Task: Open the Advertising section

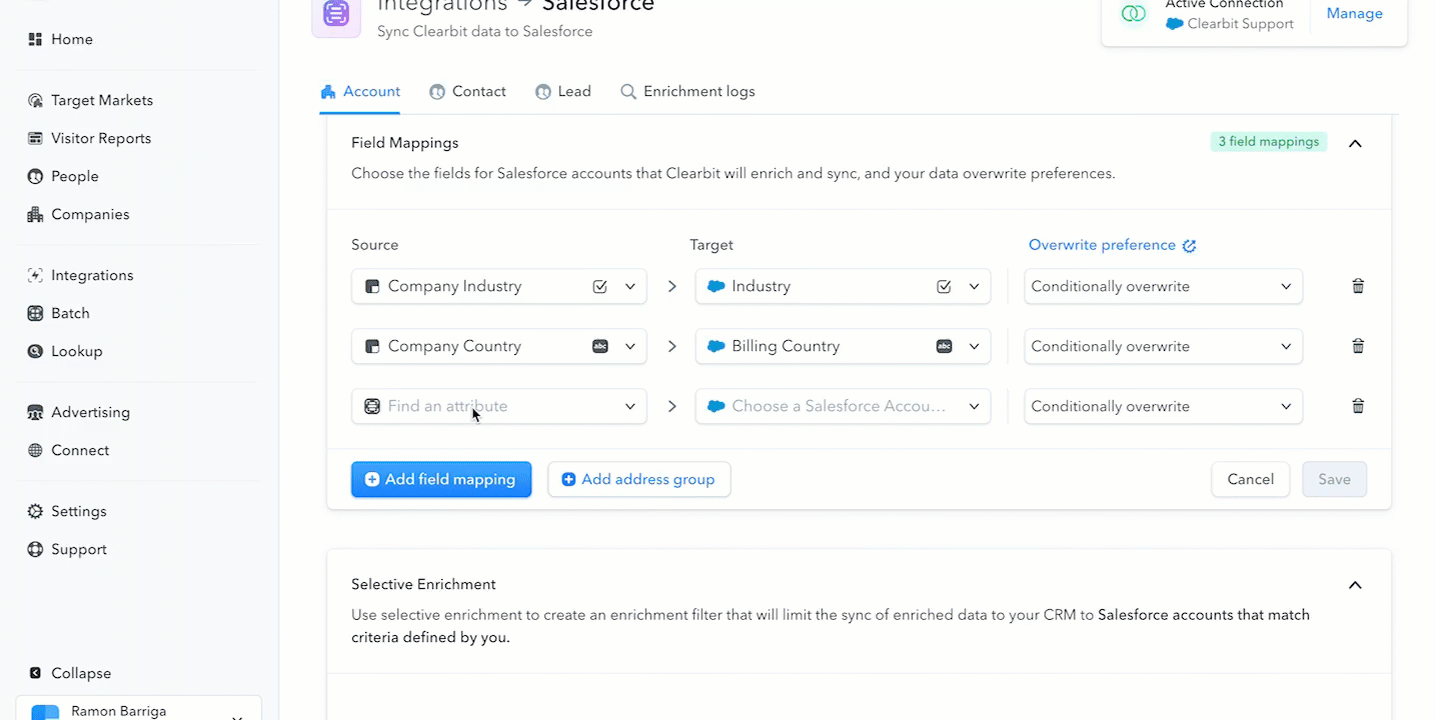Action: click(90, 411)
